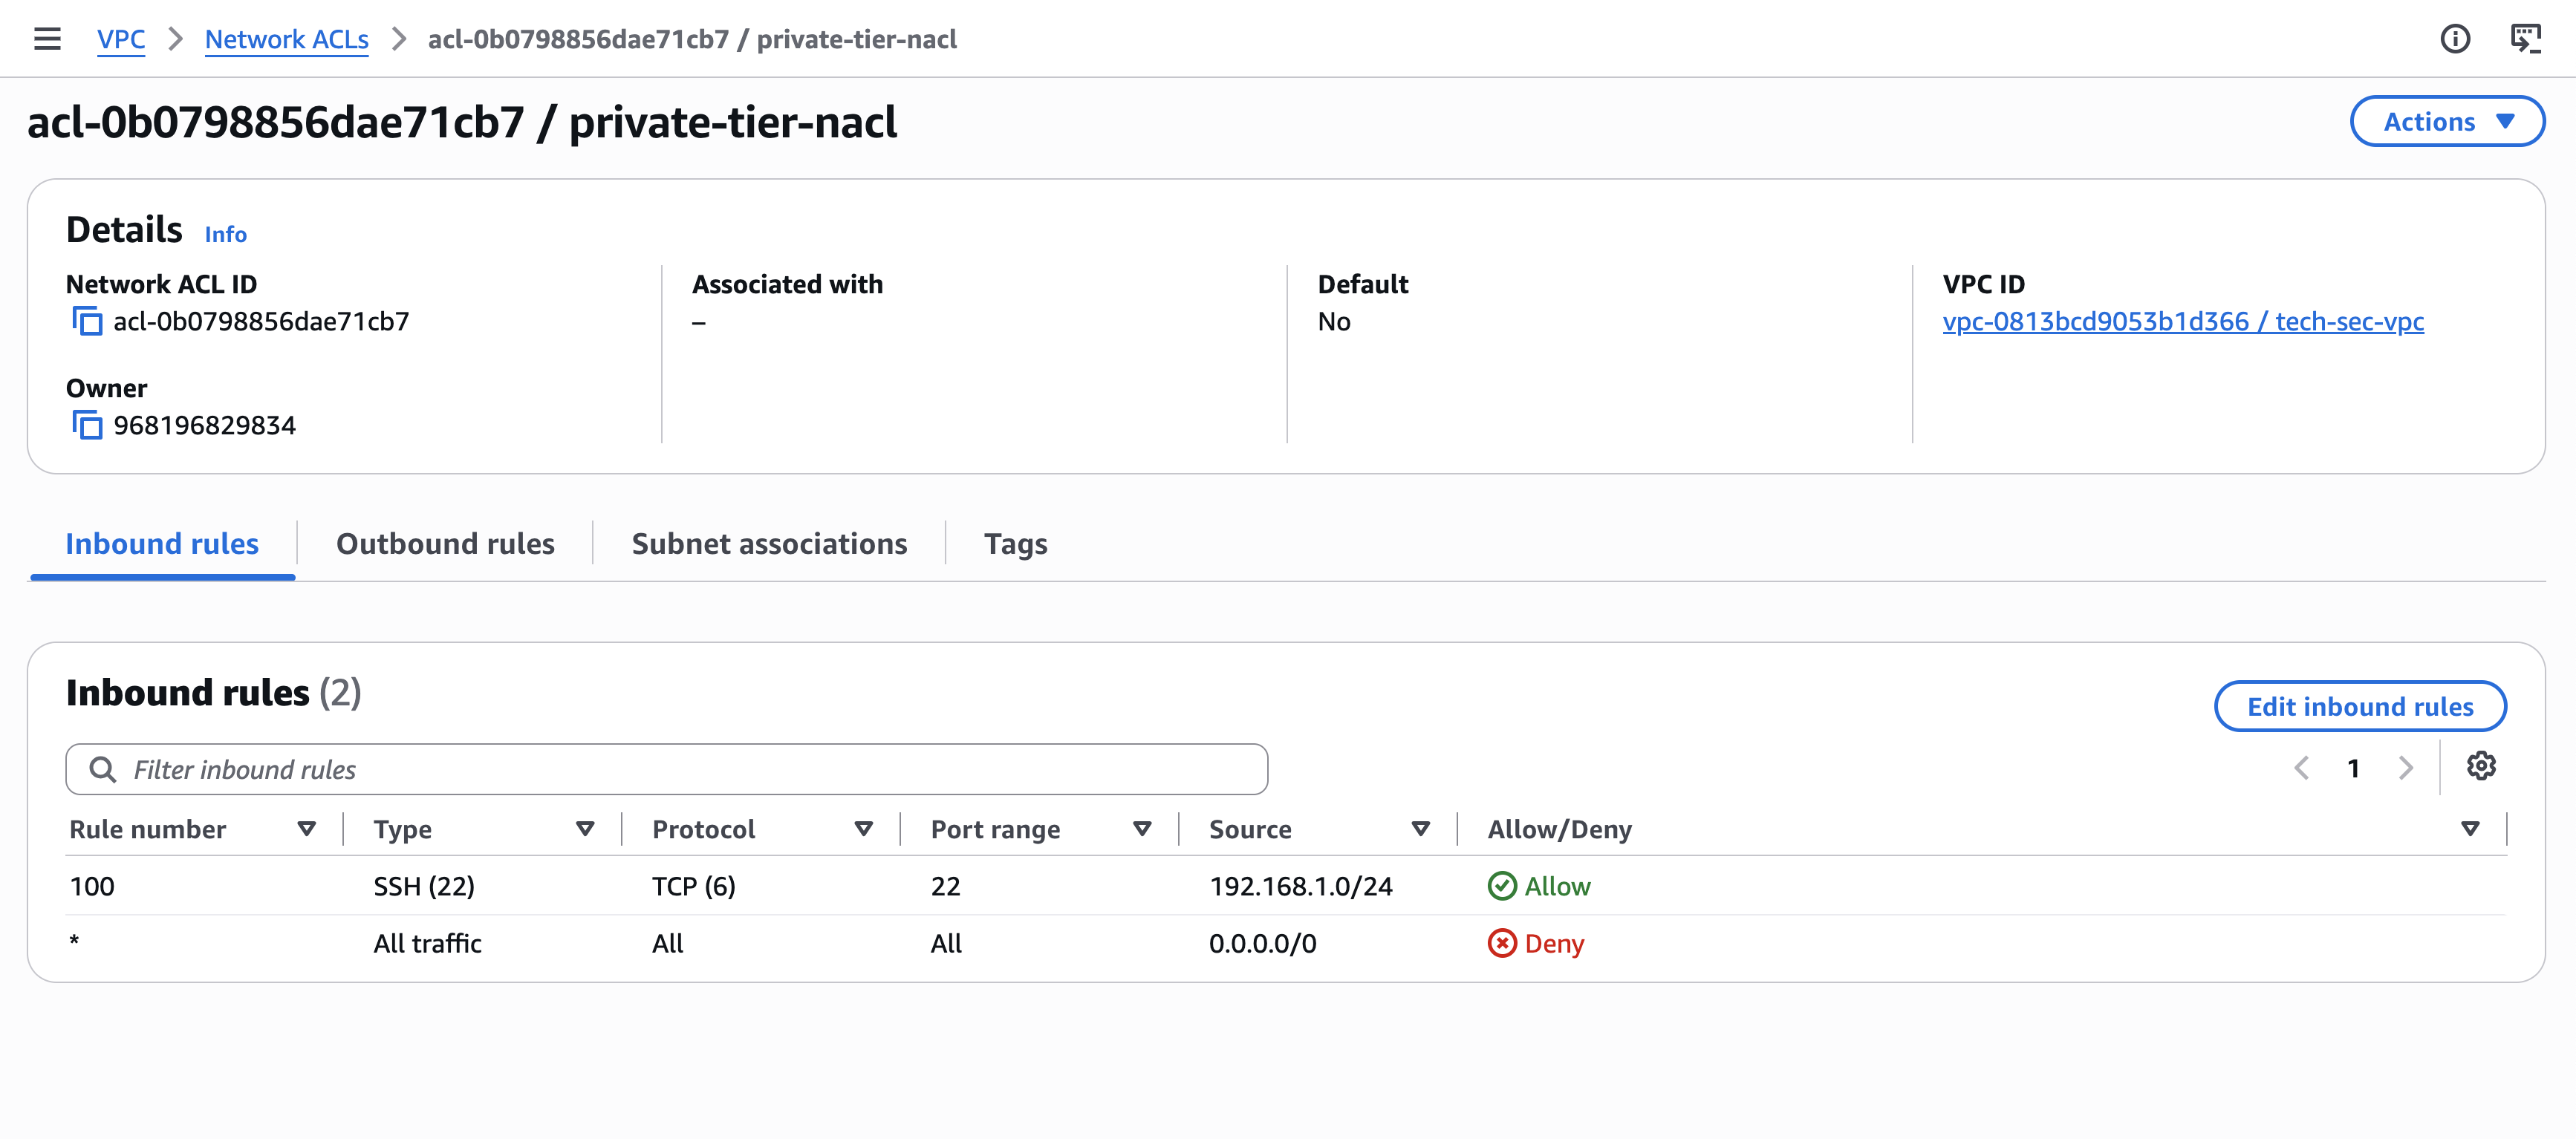Click the green Allow status icon

click(1502, 887)
